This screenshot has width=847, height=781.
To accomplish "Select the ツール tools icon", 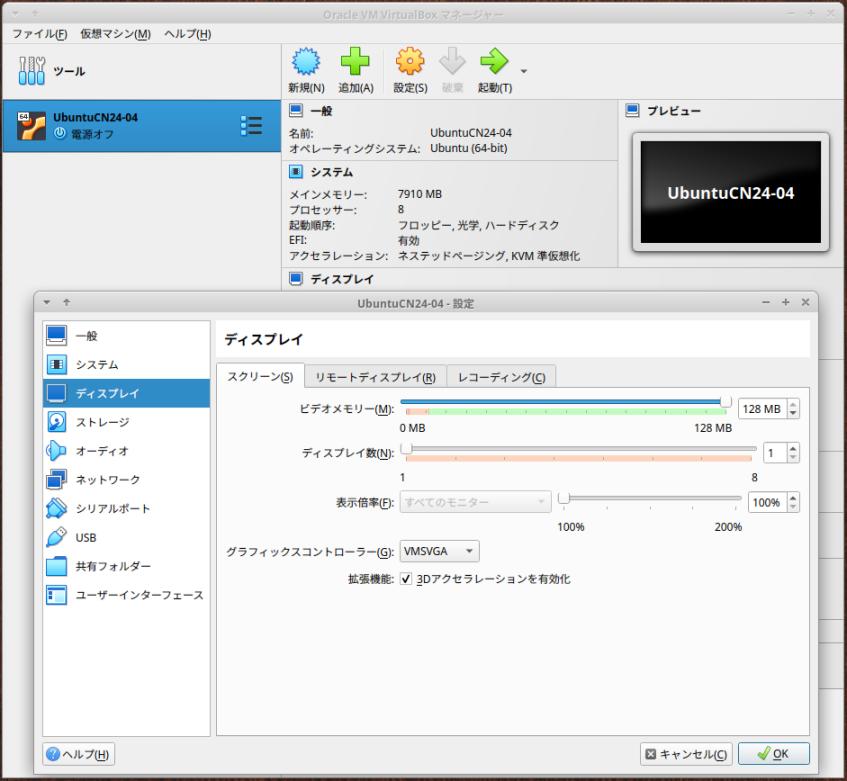I will [32, 71].
